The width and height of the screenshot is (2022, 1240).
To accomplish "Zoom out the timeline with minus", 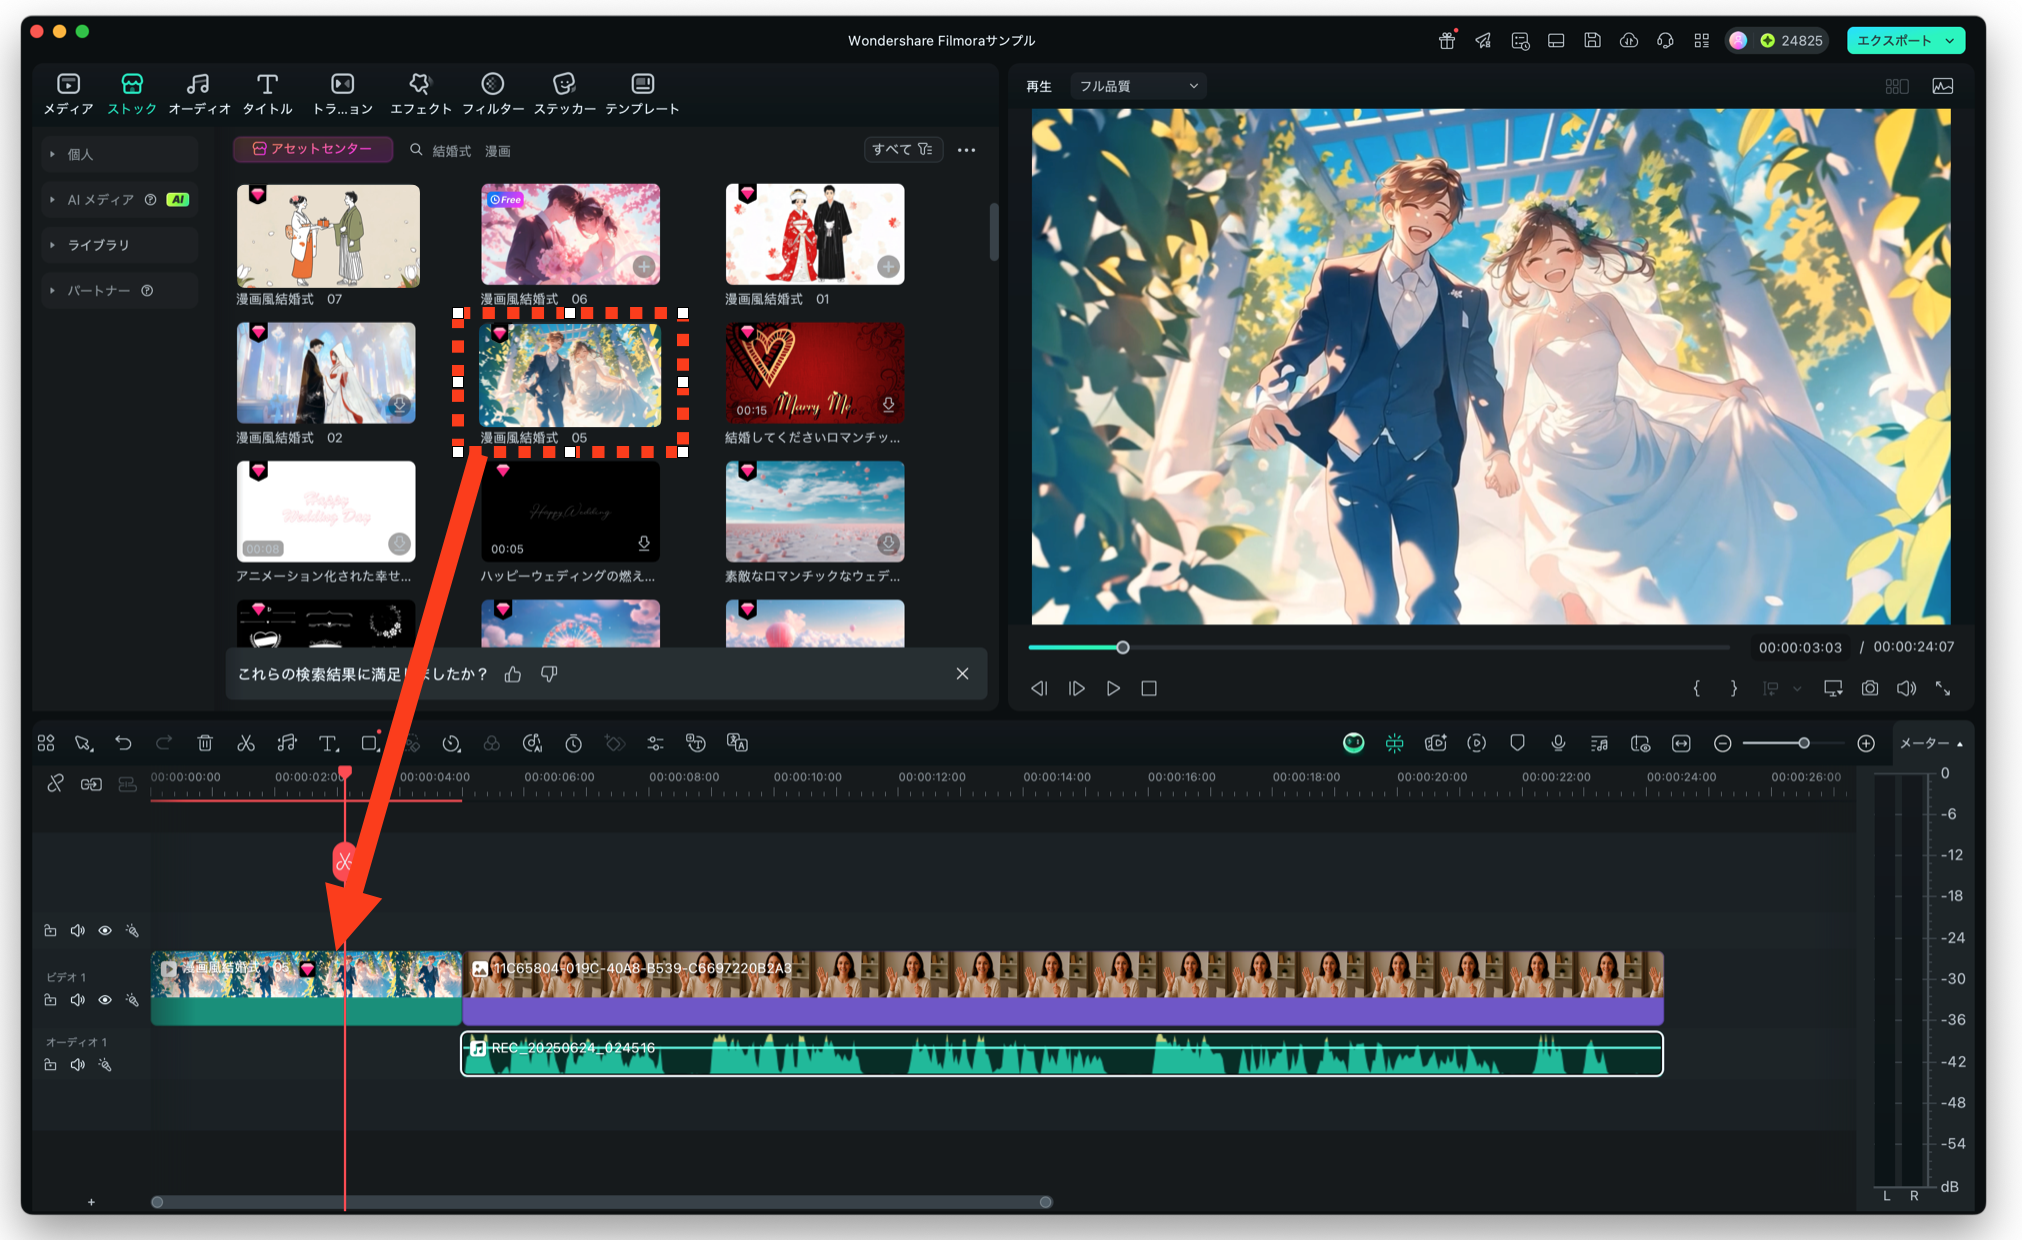I will [x=1722, y=743].
